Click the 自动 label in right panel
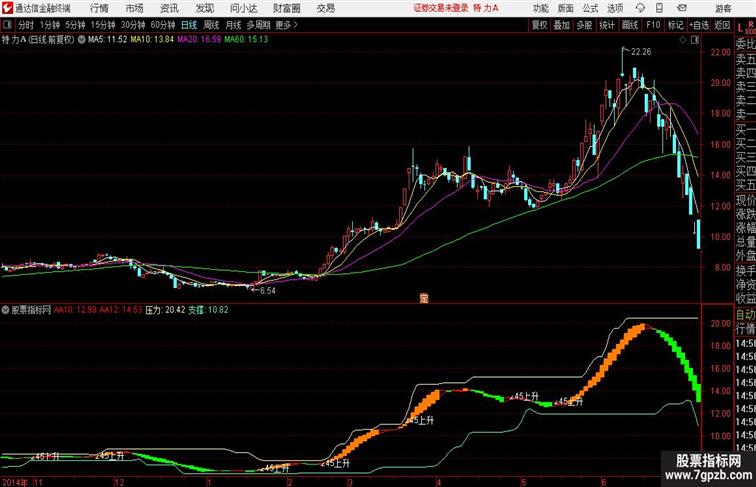Viewport: 756px width, 487px height. point(745,315)
